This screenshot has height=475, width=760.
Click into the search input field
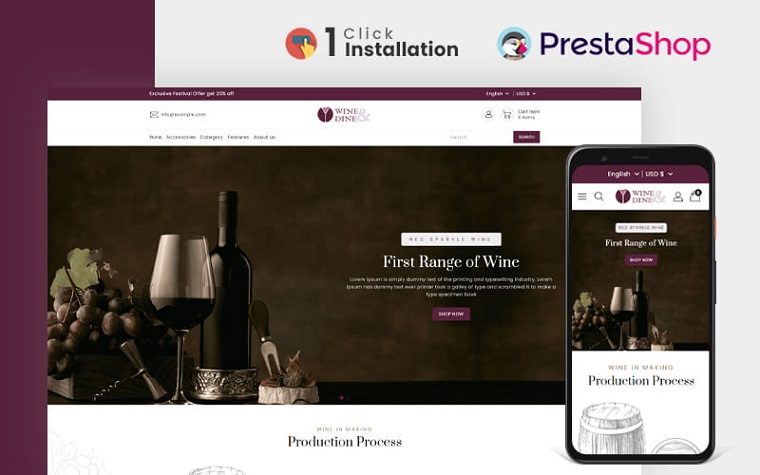pos(480,137)
